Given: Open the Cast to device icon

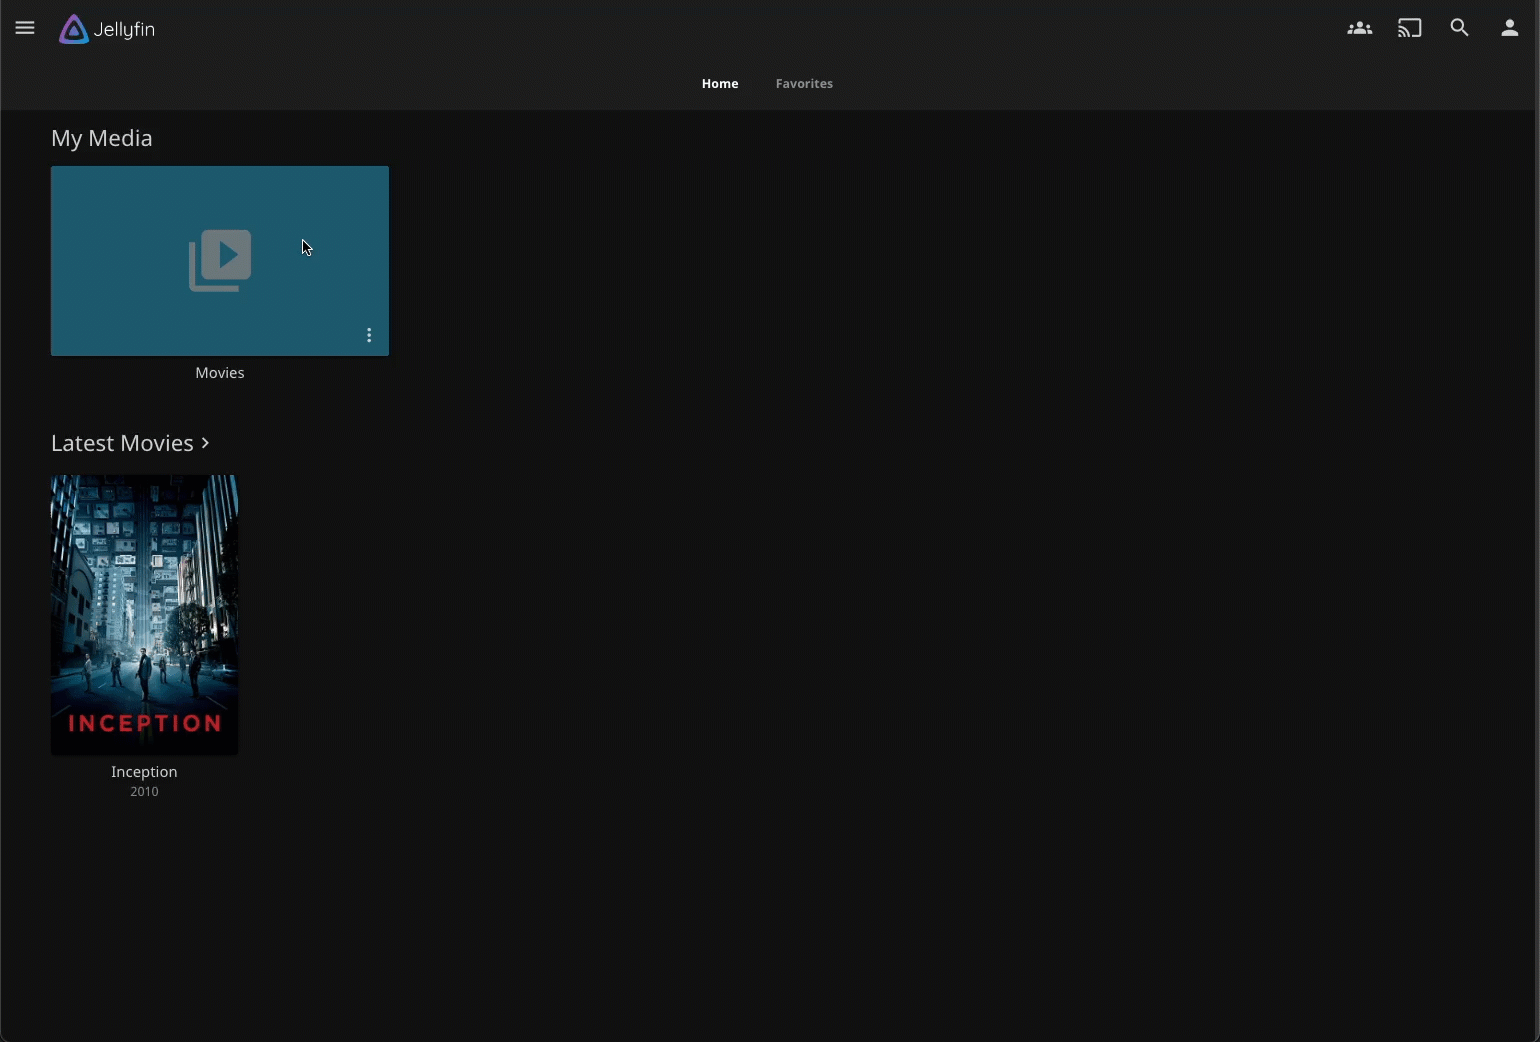Looking at the screenshot, I should tap(1409, 28).
